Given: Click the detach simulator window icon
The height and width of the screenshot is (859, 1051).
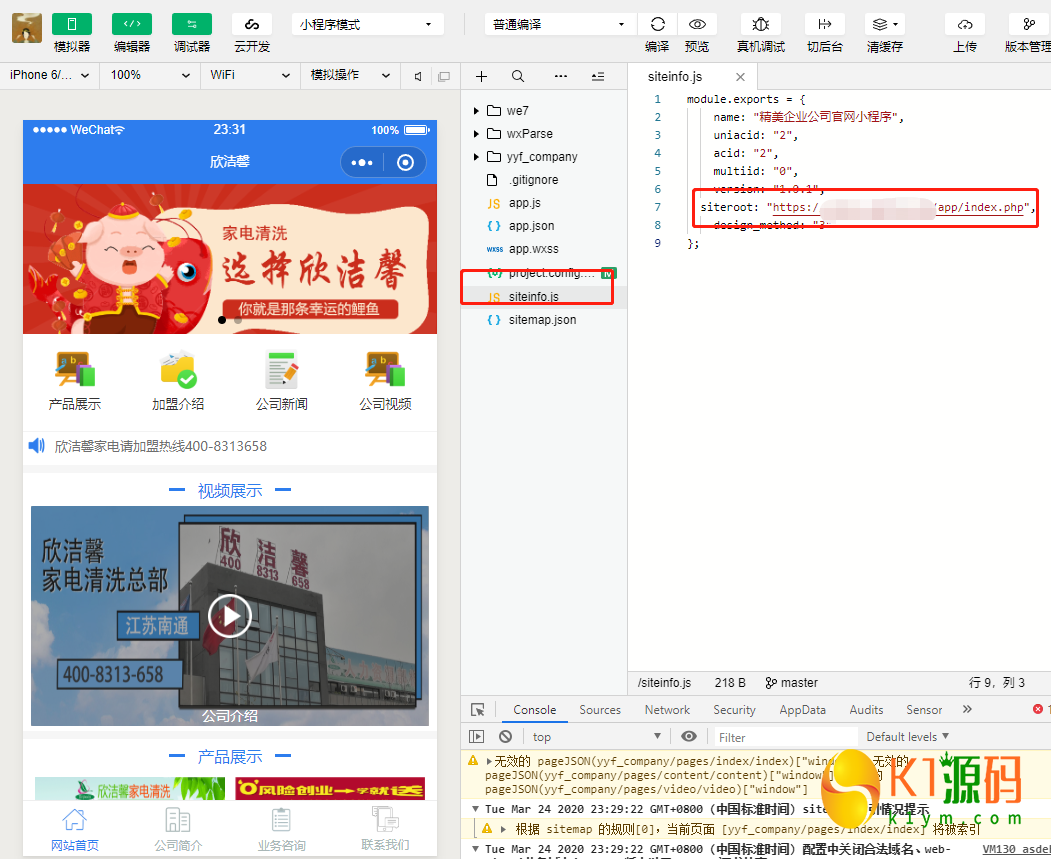Looking at the screenshot, I should [x=444, y=76].
